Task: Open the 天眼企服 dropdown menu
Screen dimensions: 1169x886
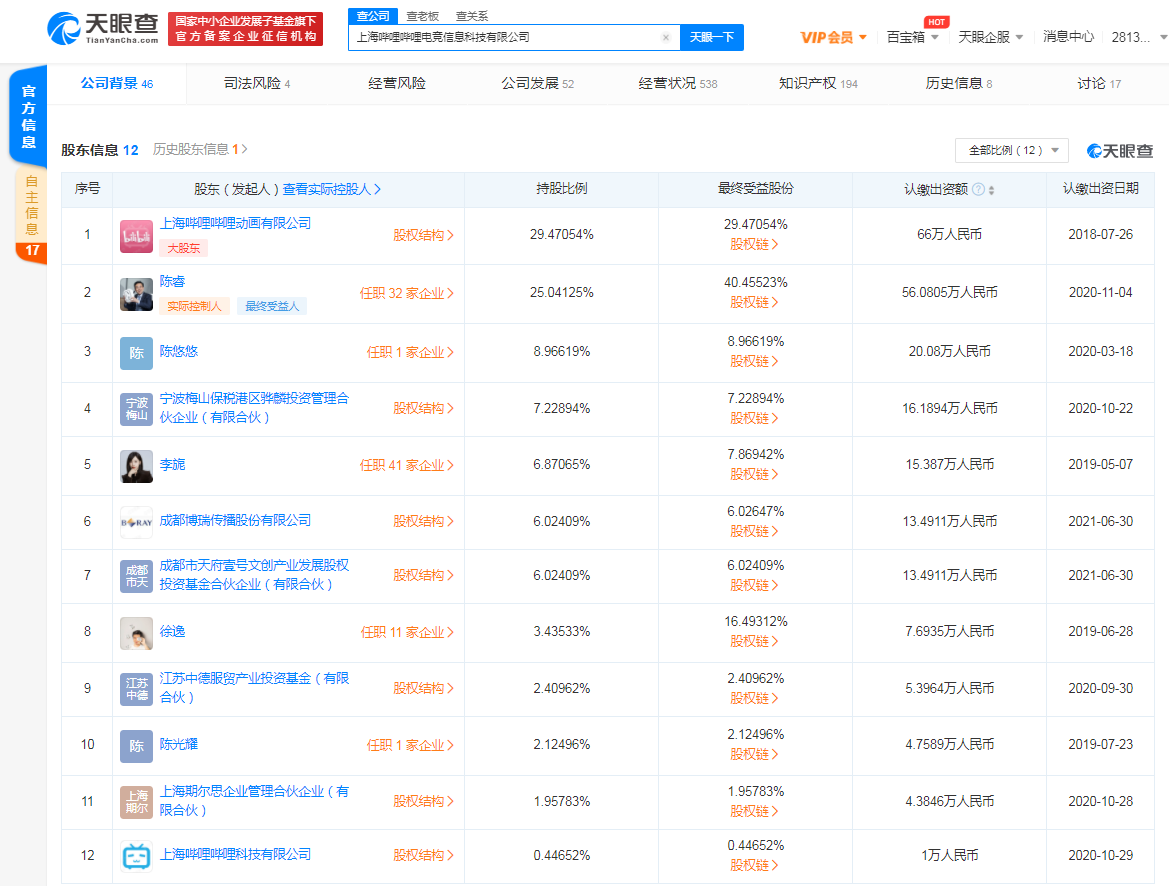Action: 990,37
